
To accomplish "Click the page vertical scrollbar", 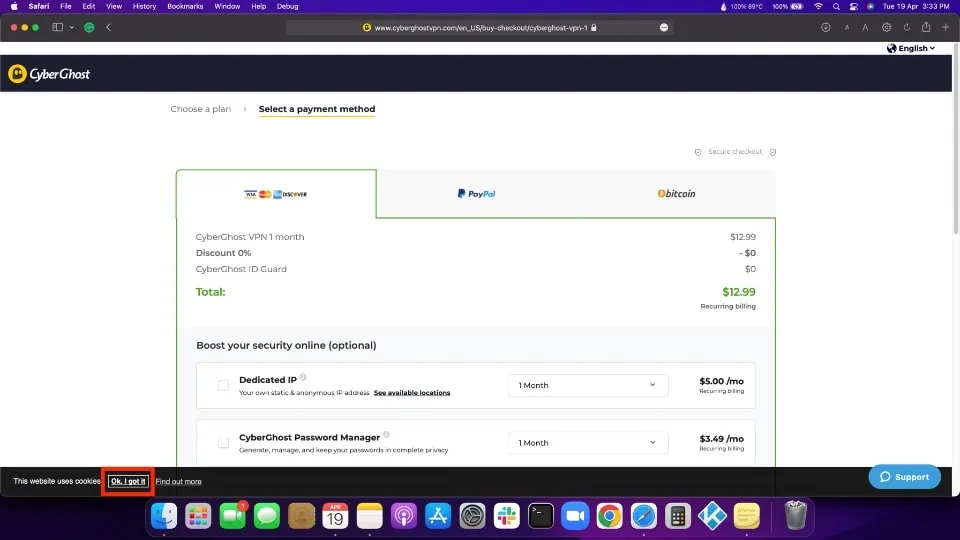I will pyautogui.click(x=956, y=141).
